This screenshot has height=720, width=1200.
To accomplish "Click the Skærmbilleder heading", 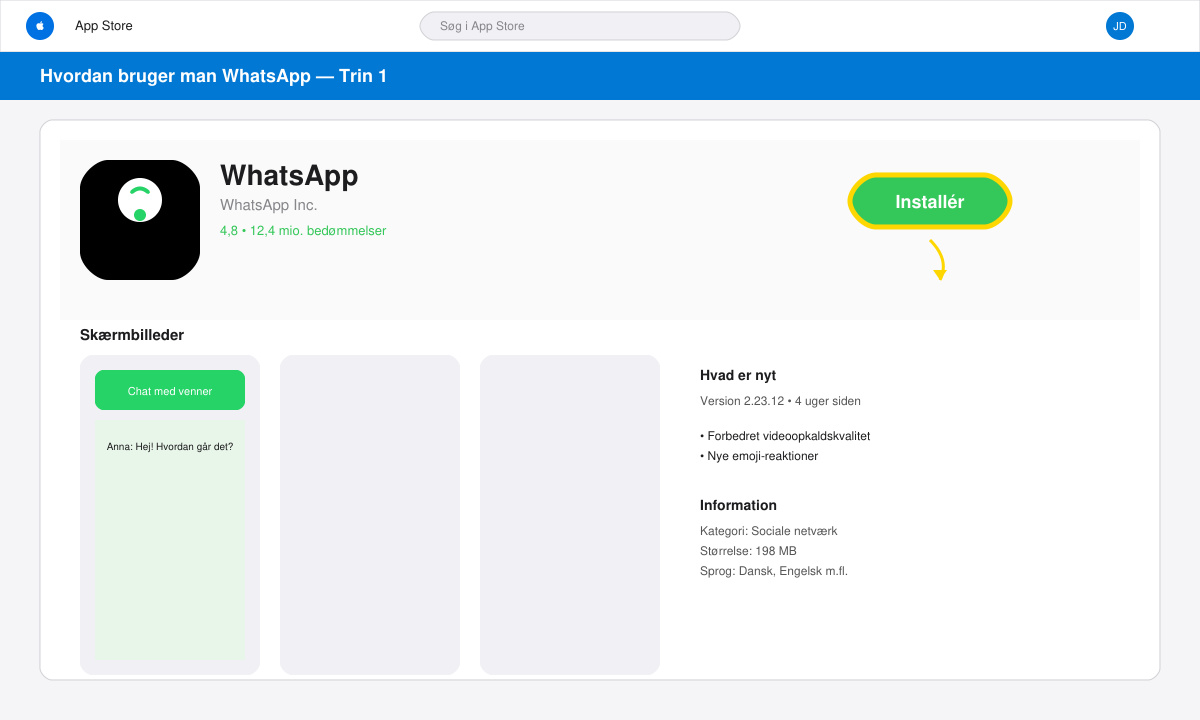I will coord(132,335).
